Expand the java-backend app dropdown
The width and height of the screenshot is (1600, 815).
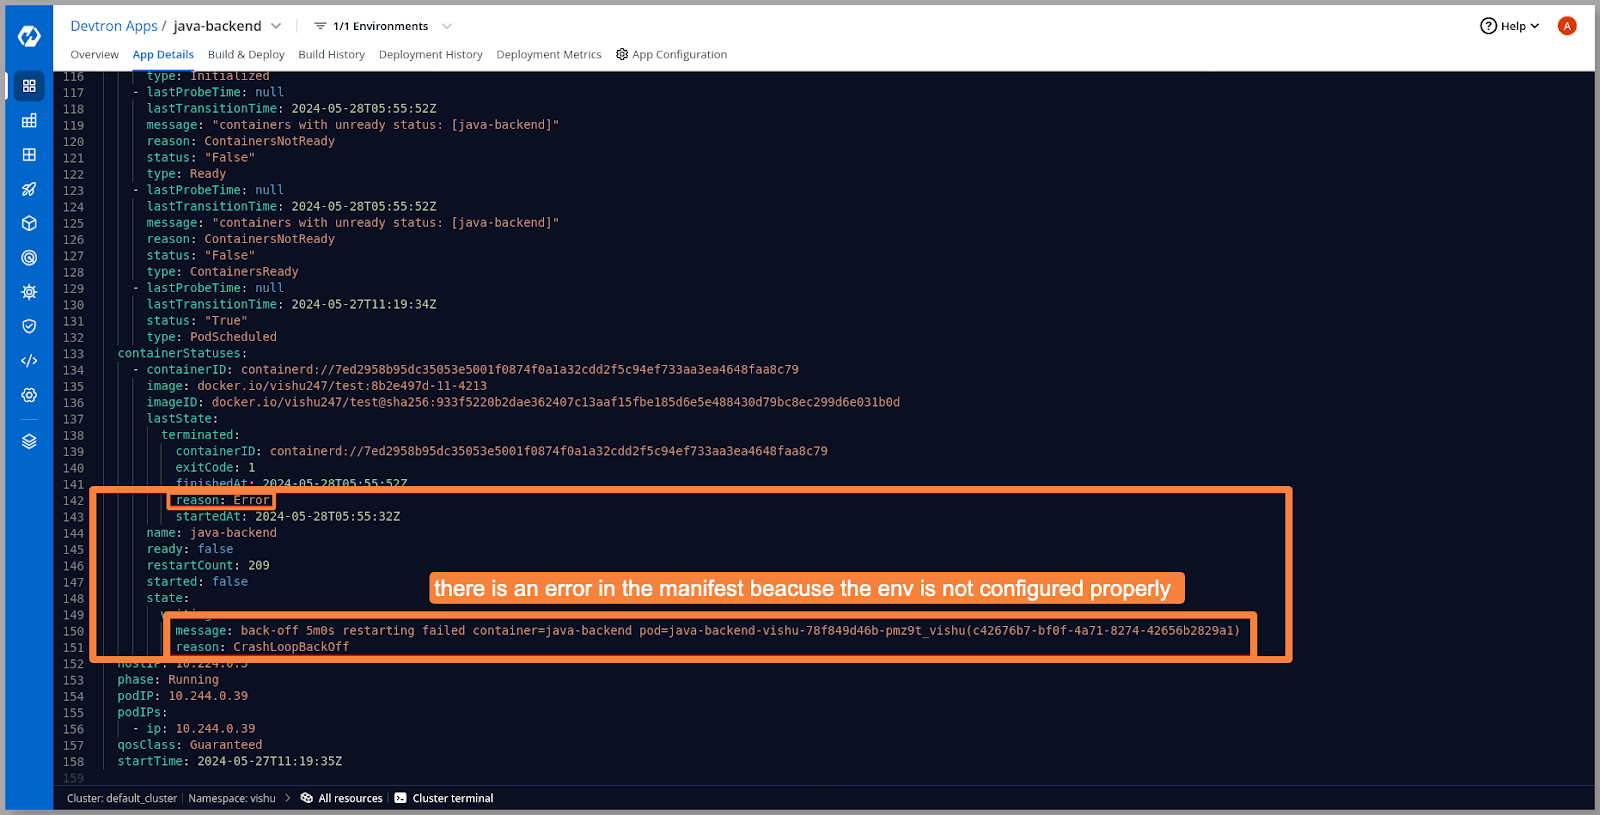pyautogui.click(x=276, y=26)
